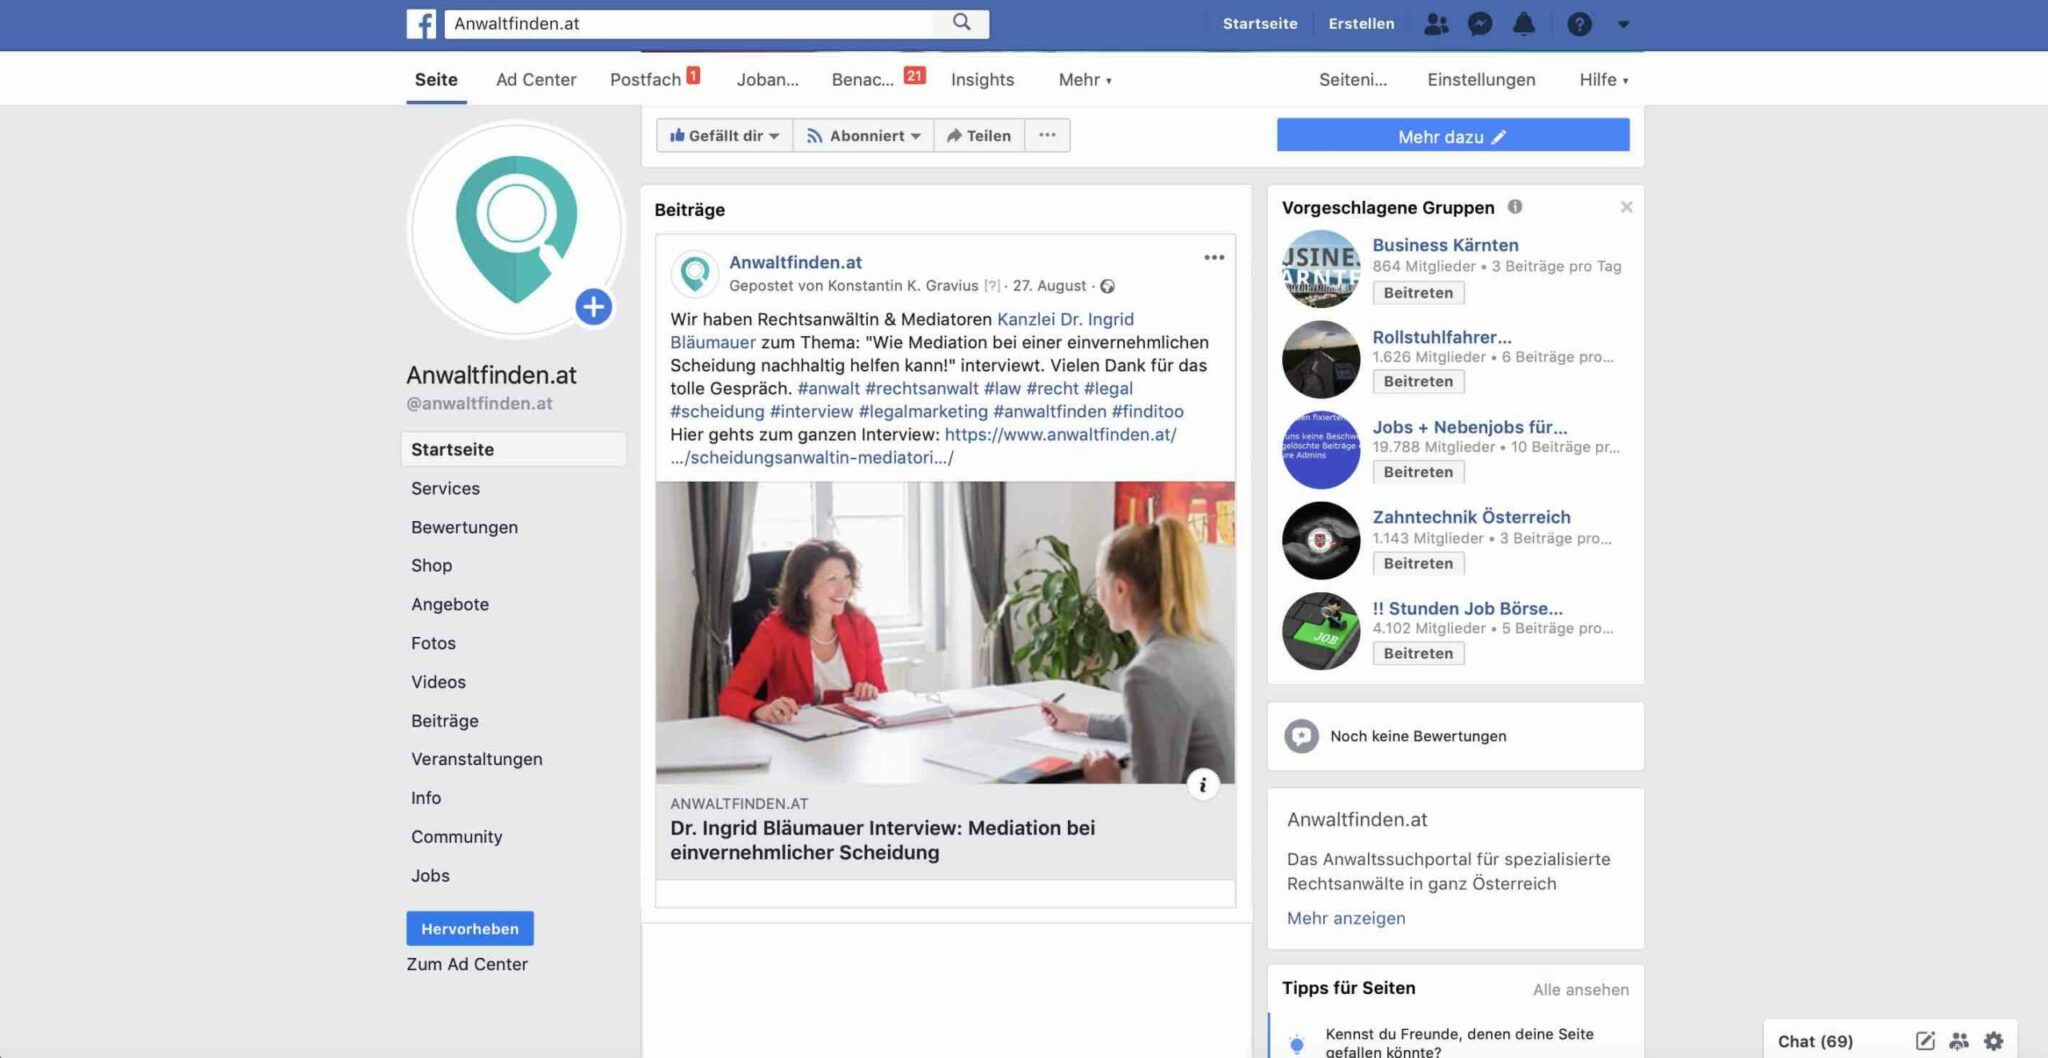Join the Jobs + Nebenjobs für... group

pyautogui.click(x=1418, y=472)
